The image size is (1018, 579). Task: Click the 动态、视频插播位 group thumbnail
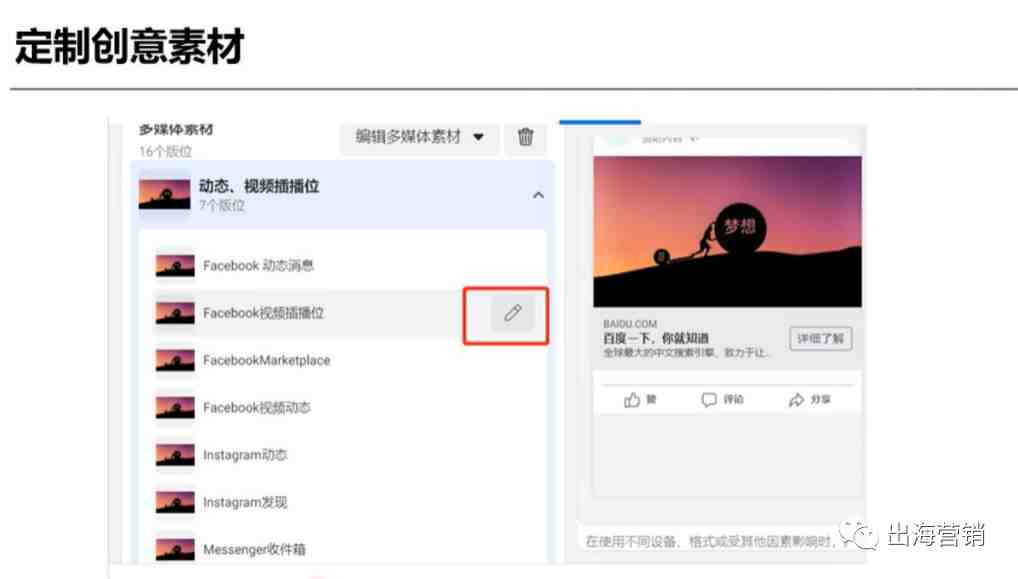[164, 195]
